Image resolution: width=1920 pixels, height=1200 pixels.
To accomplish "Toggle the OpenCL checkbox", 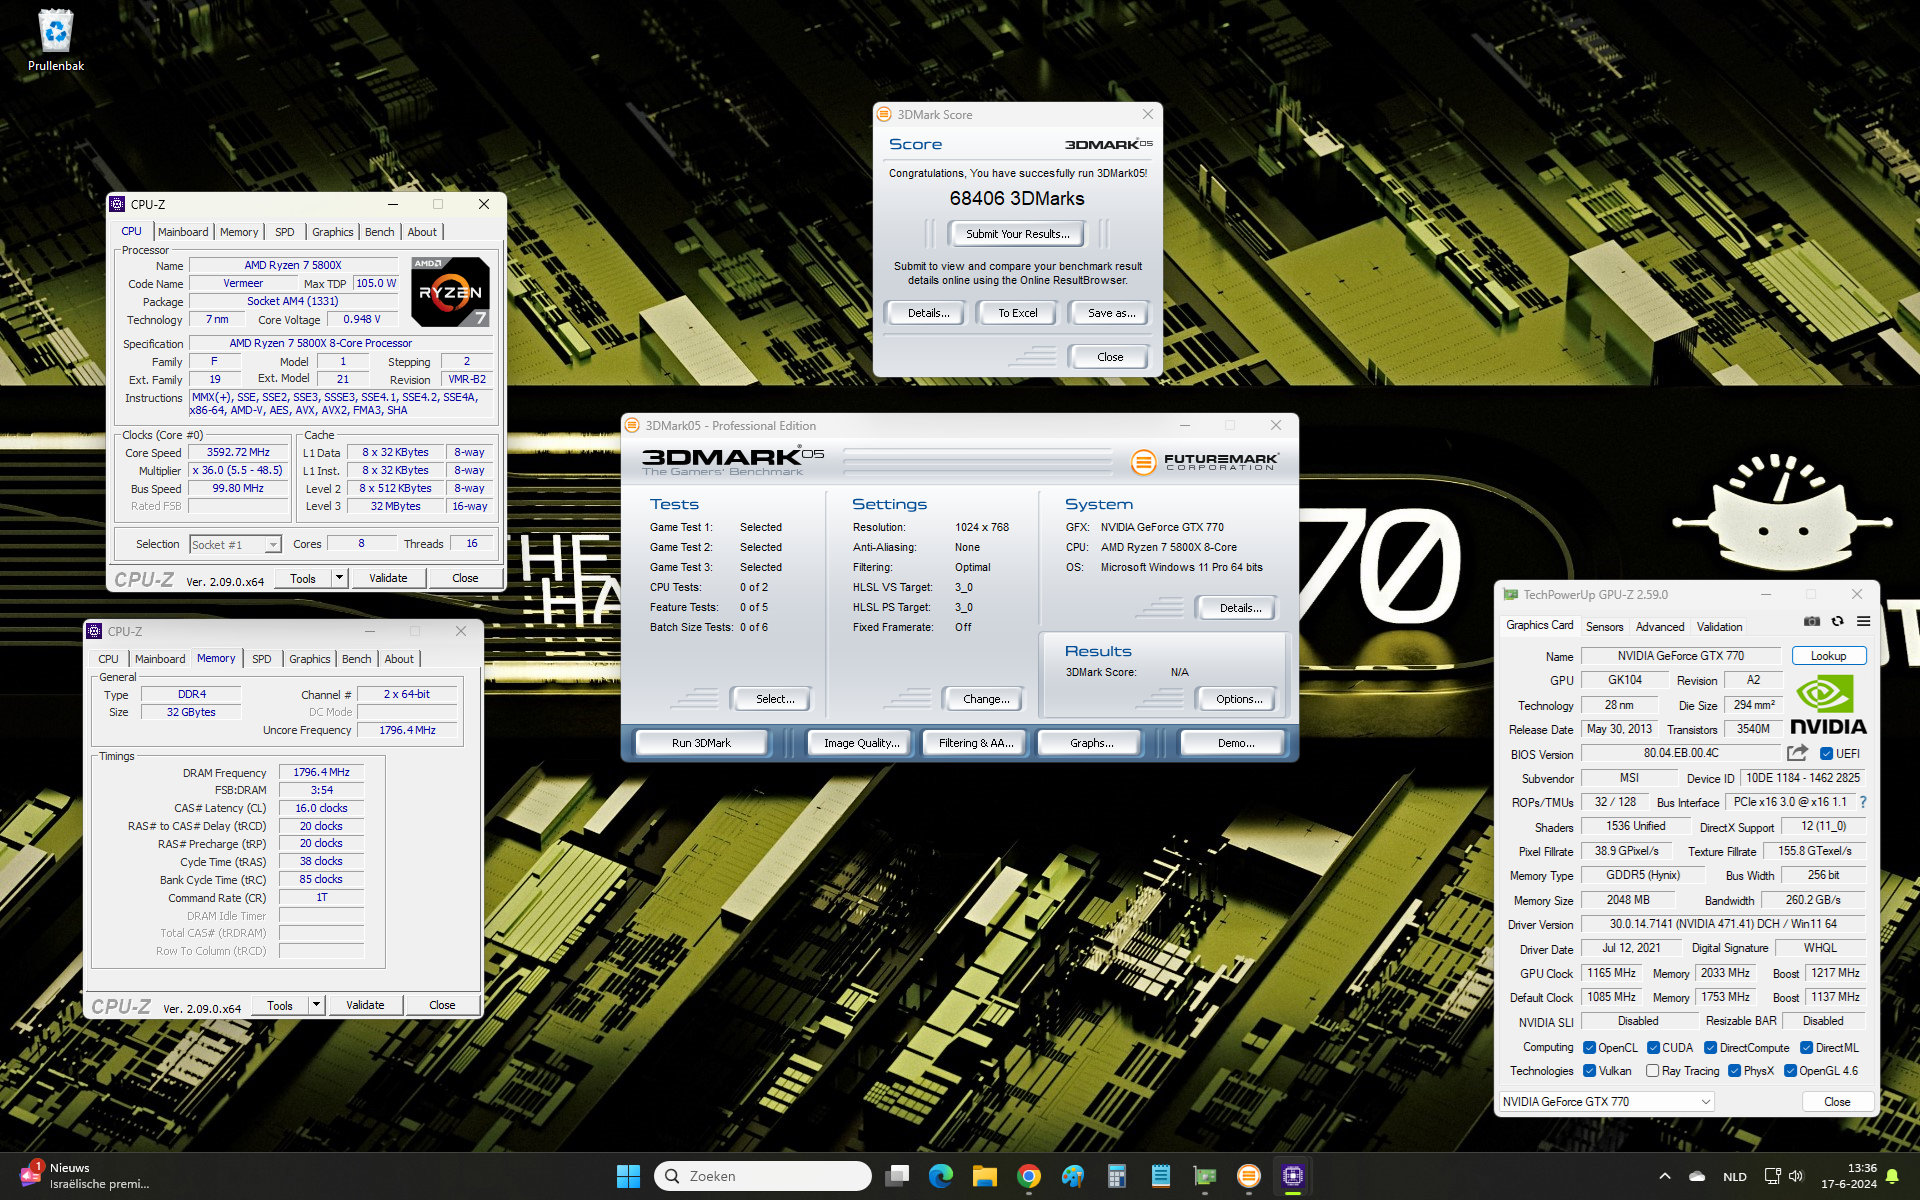I will coord(1589,1048).
